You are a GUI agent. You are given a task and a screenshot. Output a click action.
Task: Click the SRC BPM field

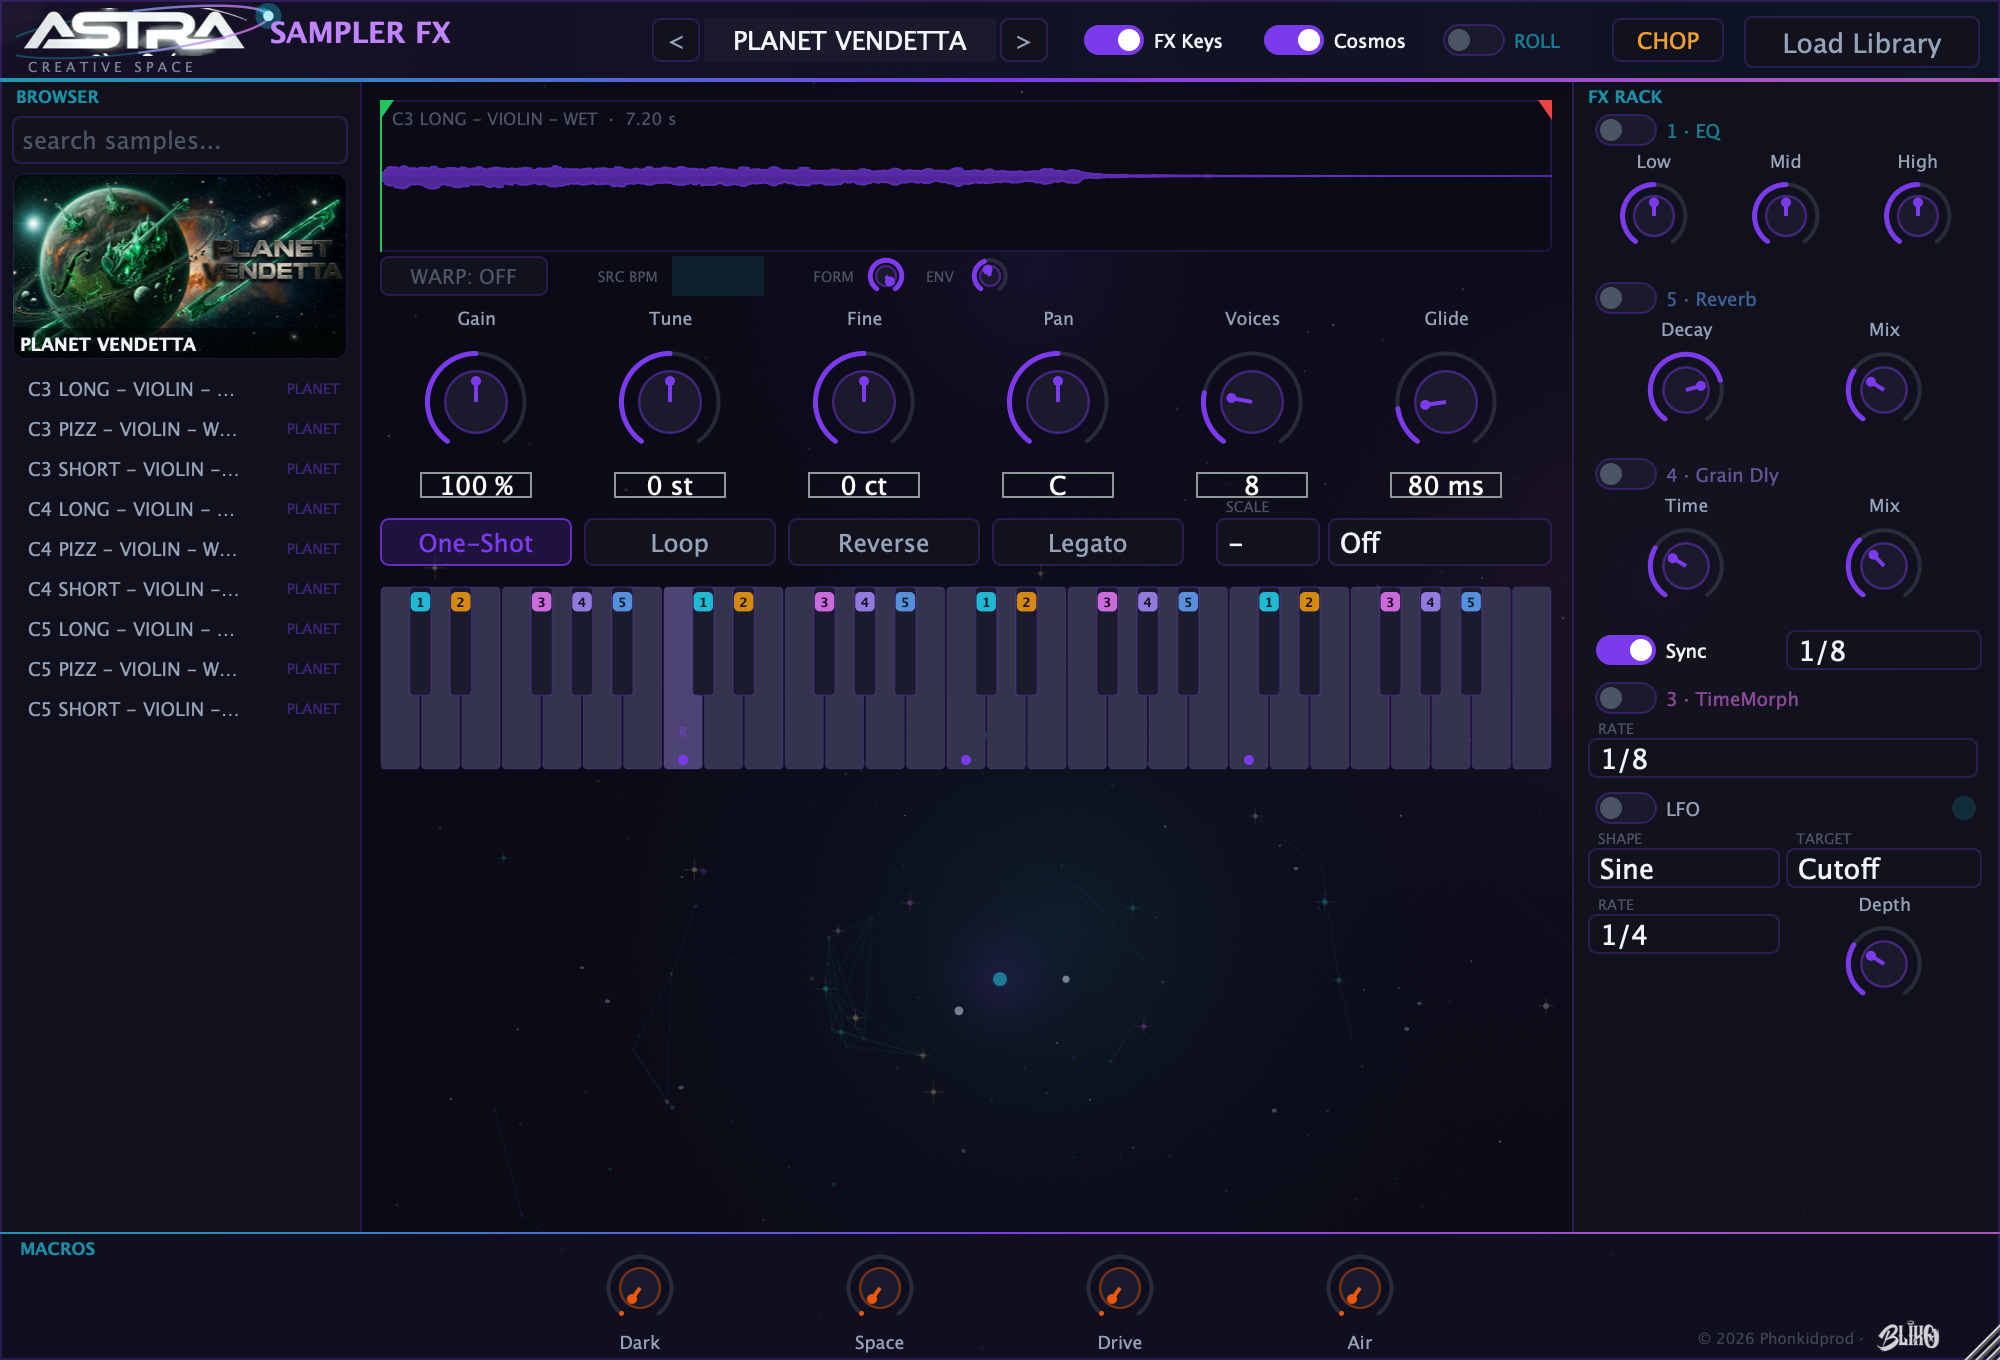click(x=718, y=276)
